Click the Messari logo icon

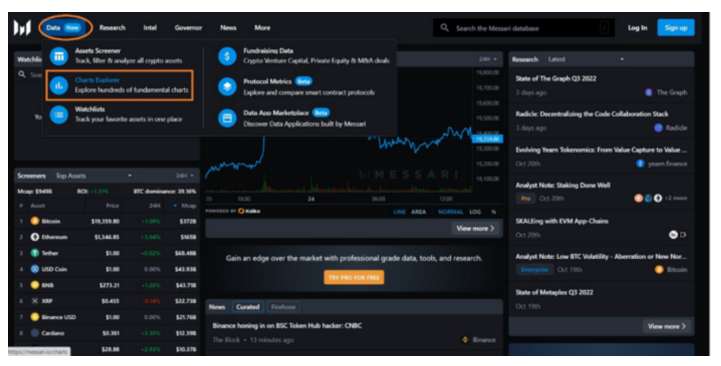coord(22,28)
